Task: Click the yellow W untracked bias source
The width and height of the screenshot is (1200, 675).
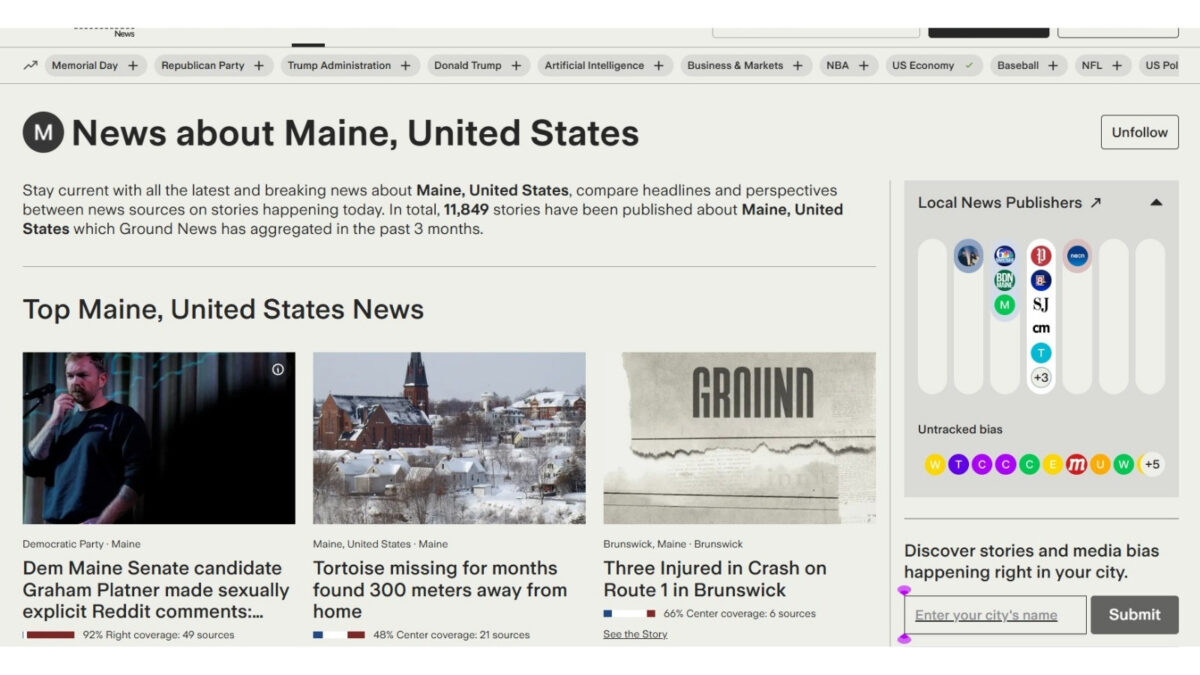Action: (935, 464)
